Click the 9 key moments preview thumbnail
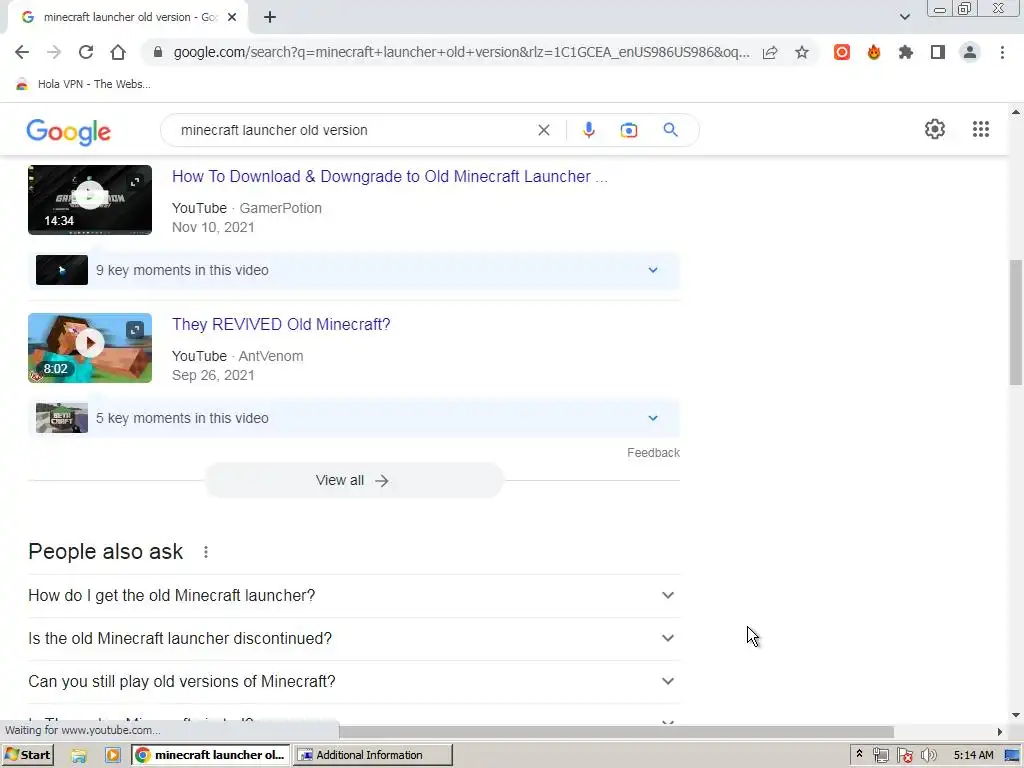This screenshot has width=1024, height=768. pos(61,270)
